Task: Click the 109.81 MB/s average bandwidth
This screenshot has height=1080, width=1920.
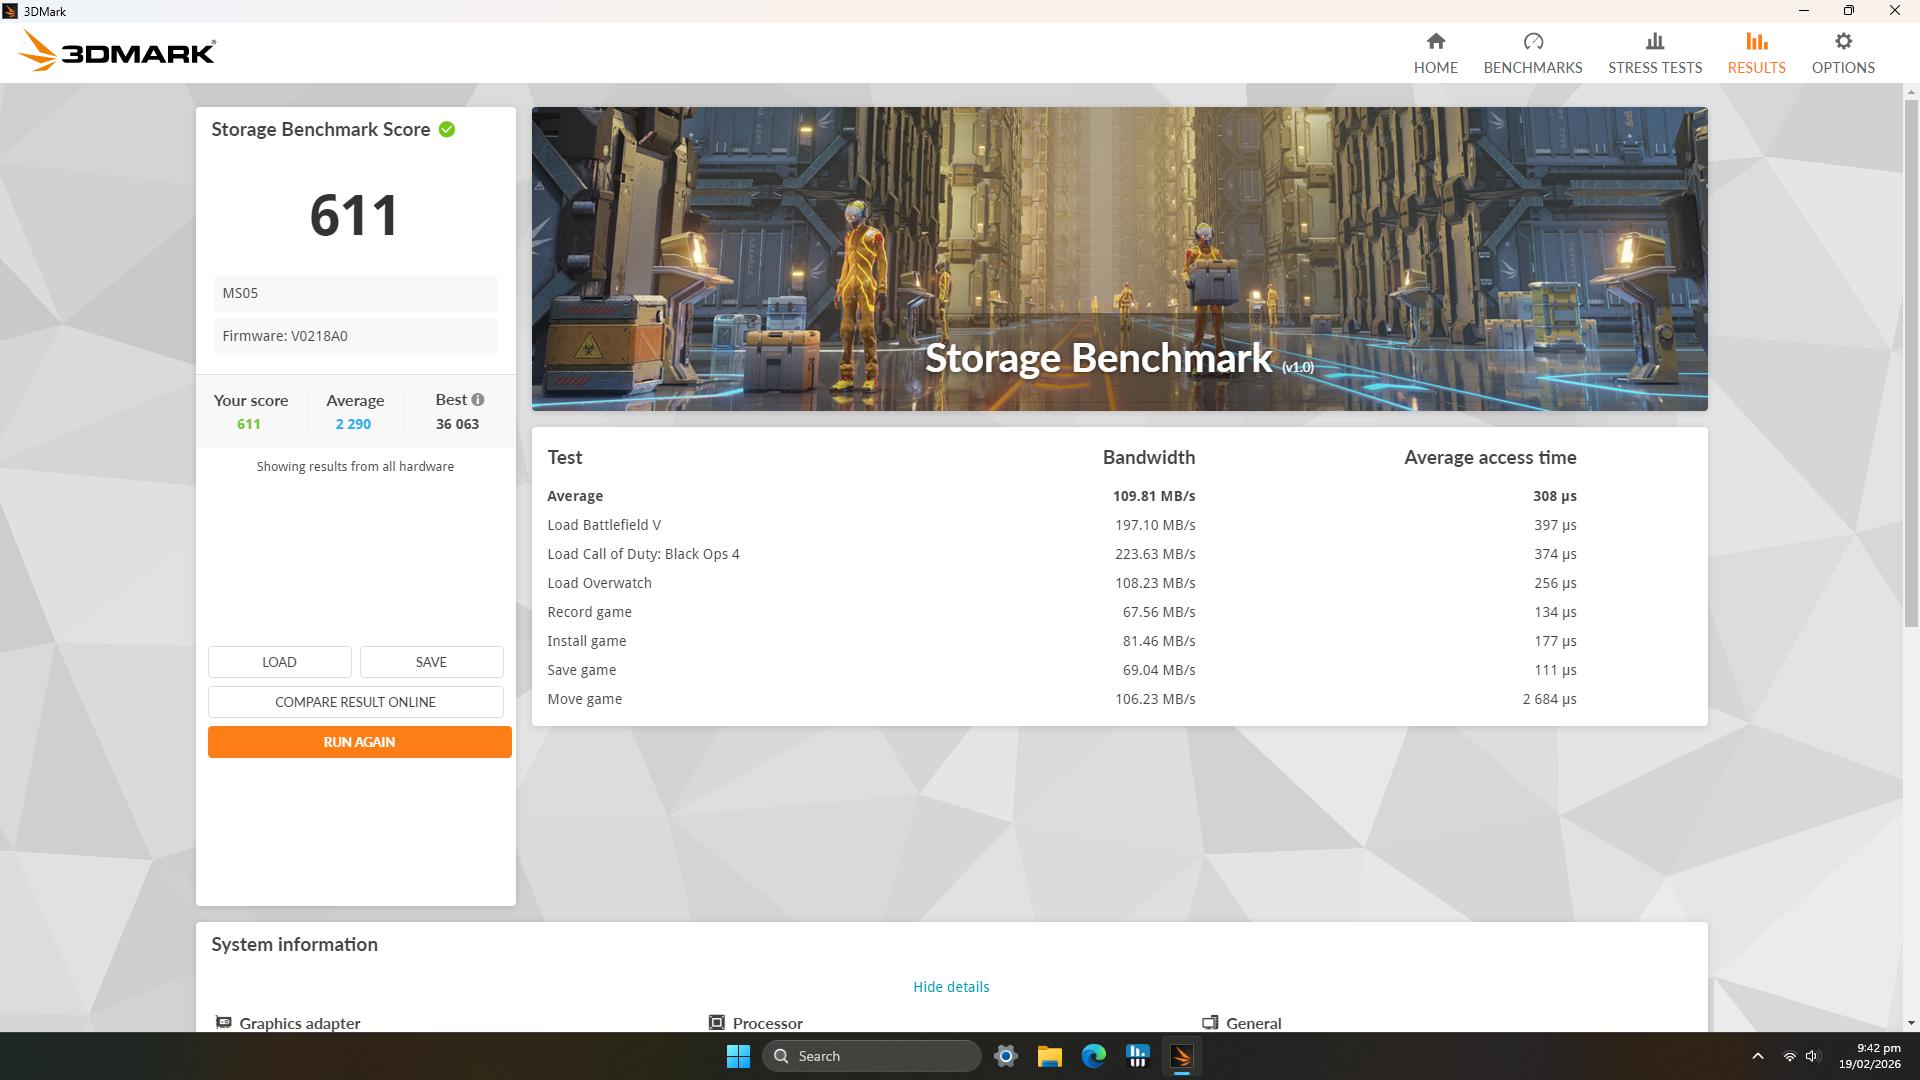Action: click(x=1154, y=496)
